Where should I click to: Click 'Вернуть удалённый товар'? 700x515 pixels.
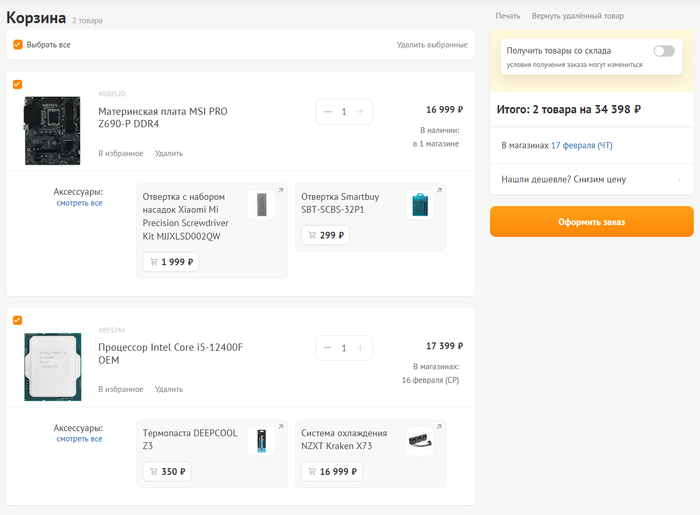click(577, 16)
